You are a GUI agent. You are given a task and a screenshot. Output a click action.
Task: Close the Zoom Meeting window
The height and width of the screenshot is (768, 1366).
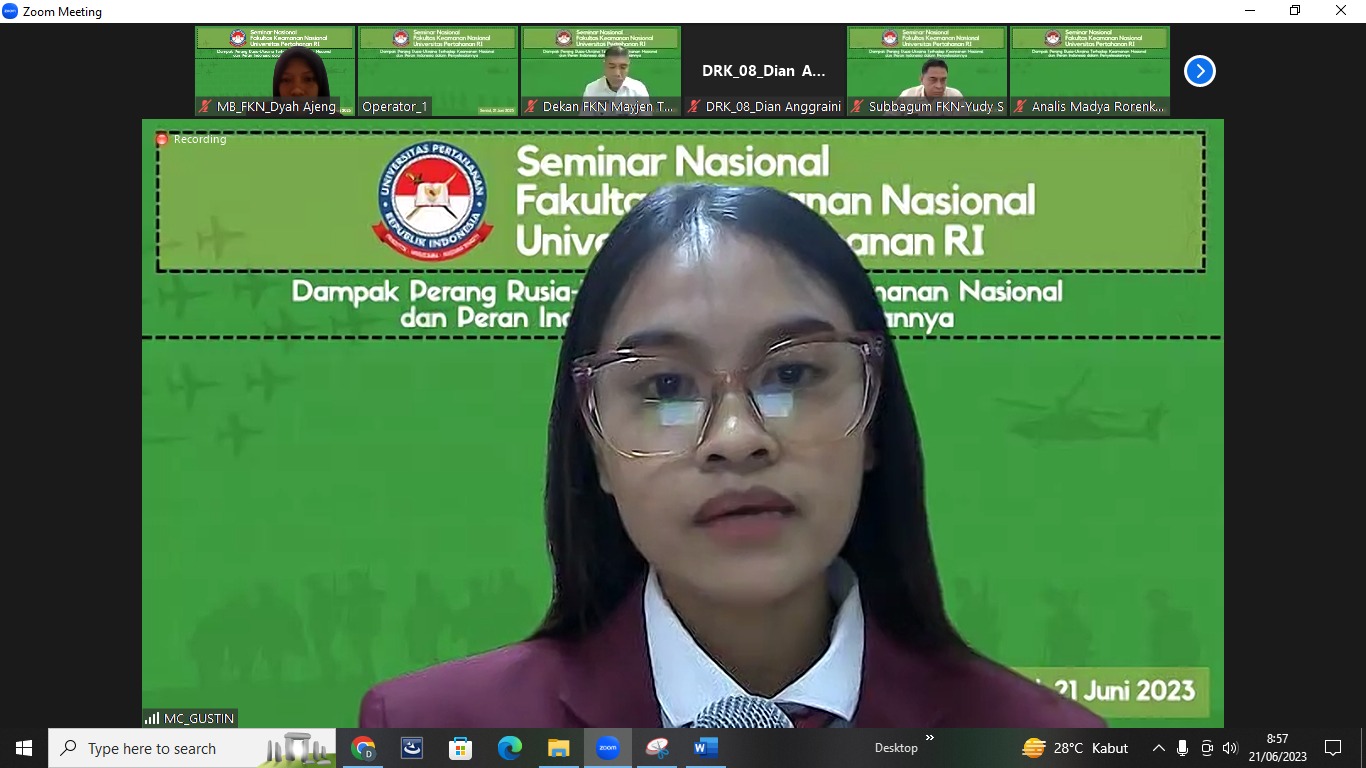click(x=1341, y=11)
